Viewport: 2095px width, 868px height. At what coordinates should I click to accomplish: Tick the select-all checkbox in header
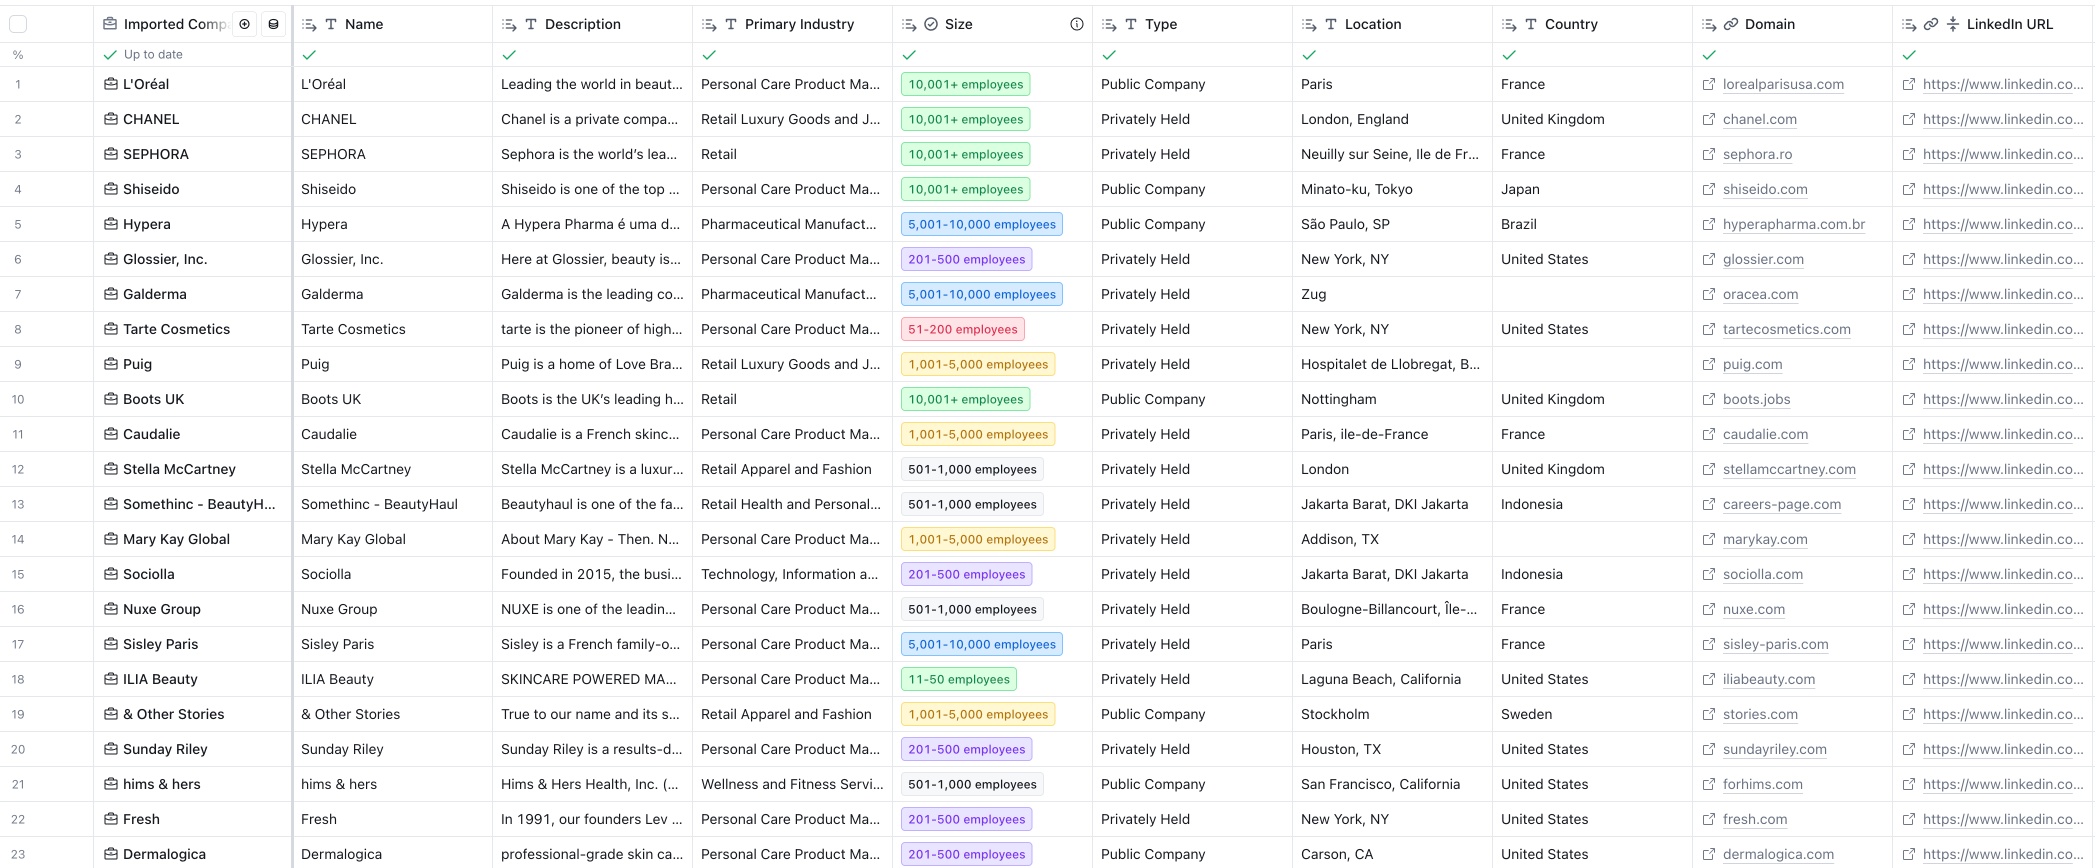18,24
